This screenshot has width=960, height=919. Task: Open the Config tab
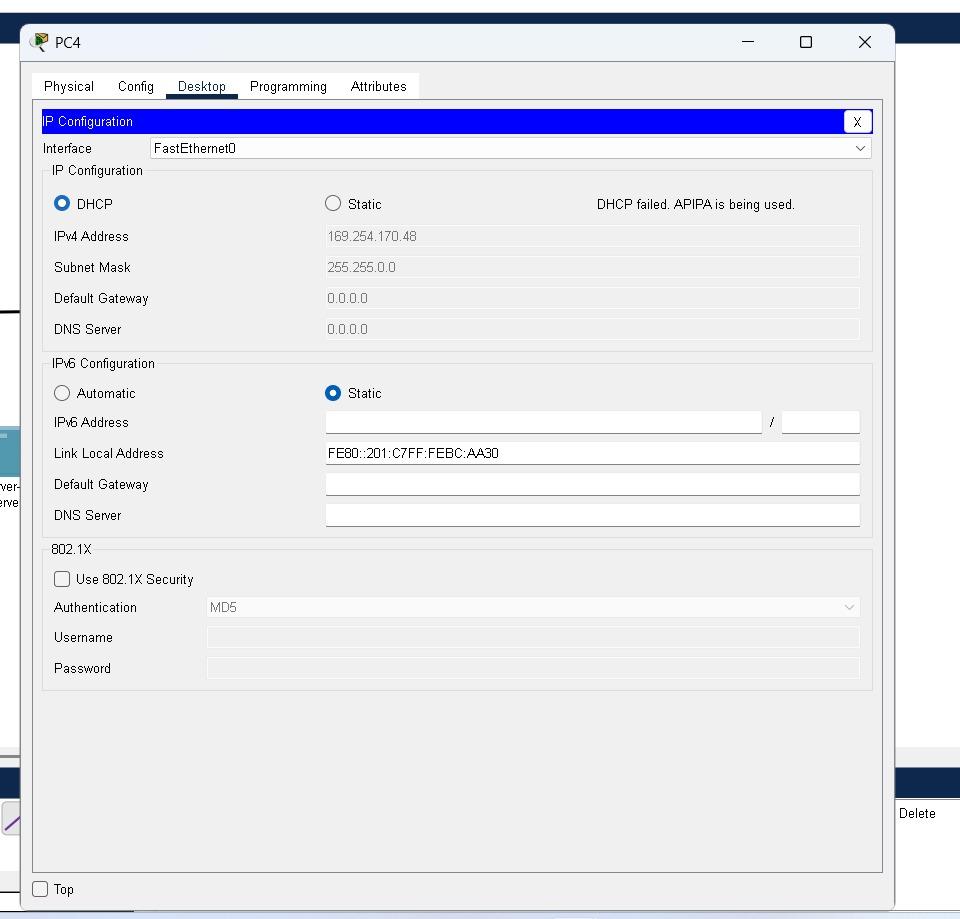[x=136, y=87]
